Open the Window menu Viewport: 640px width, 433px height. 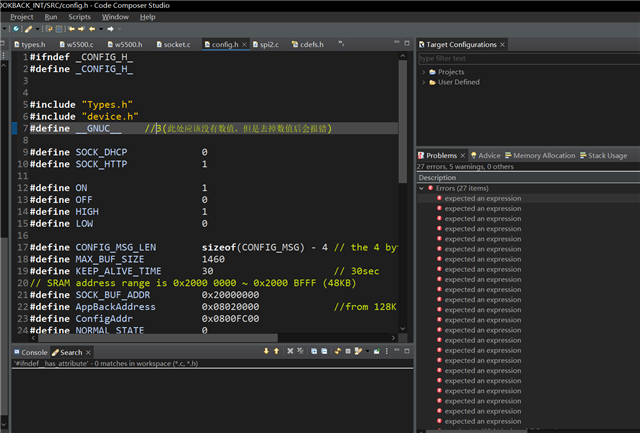pyautogui.click(x=115, y=17)
